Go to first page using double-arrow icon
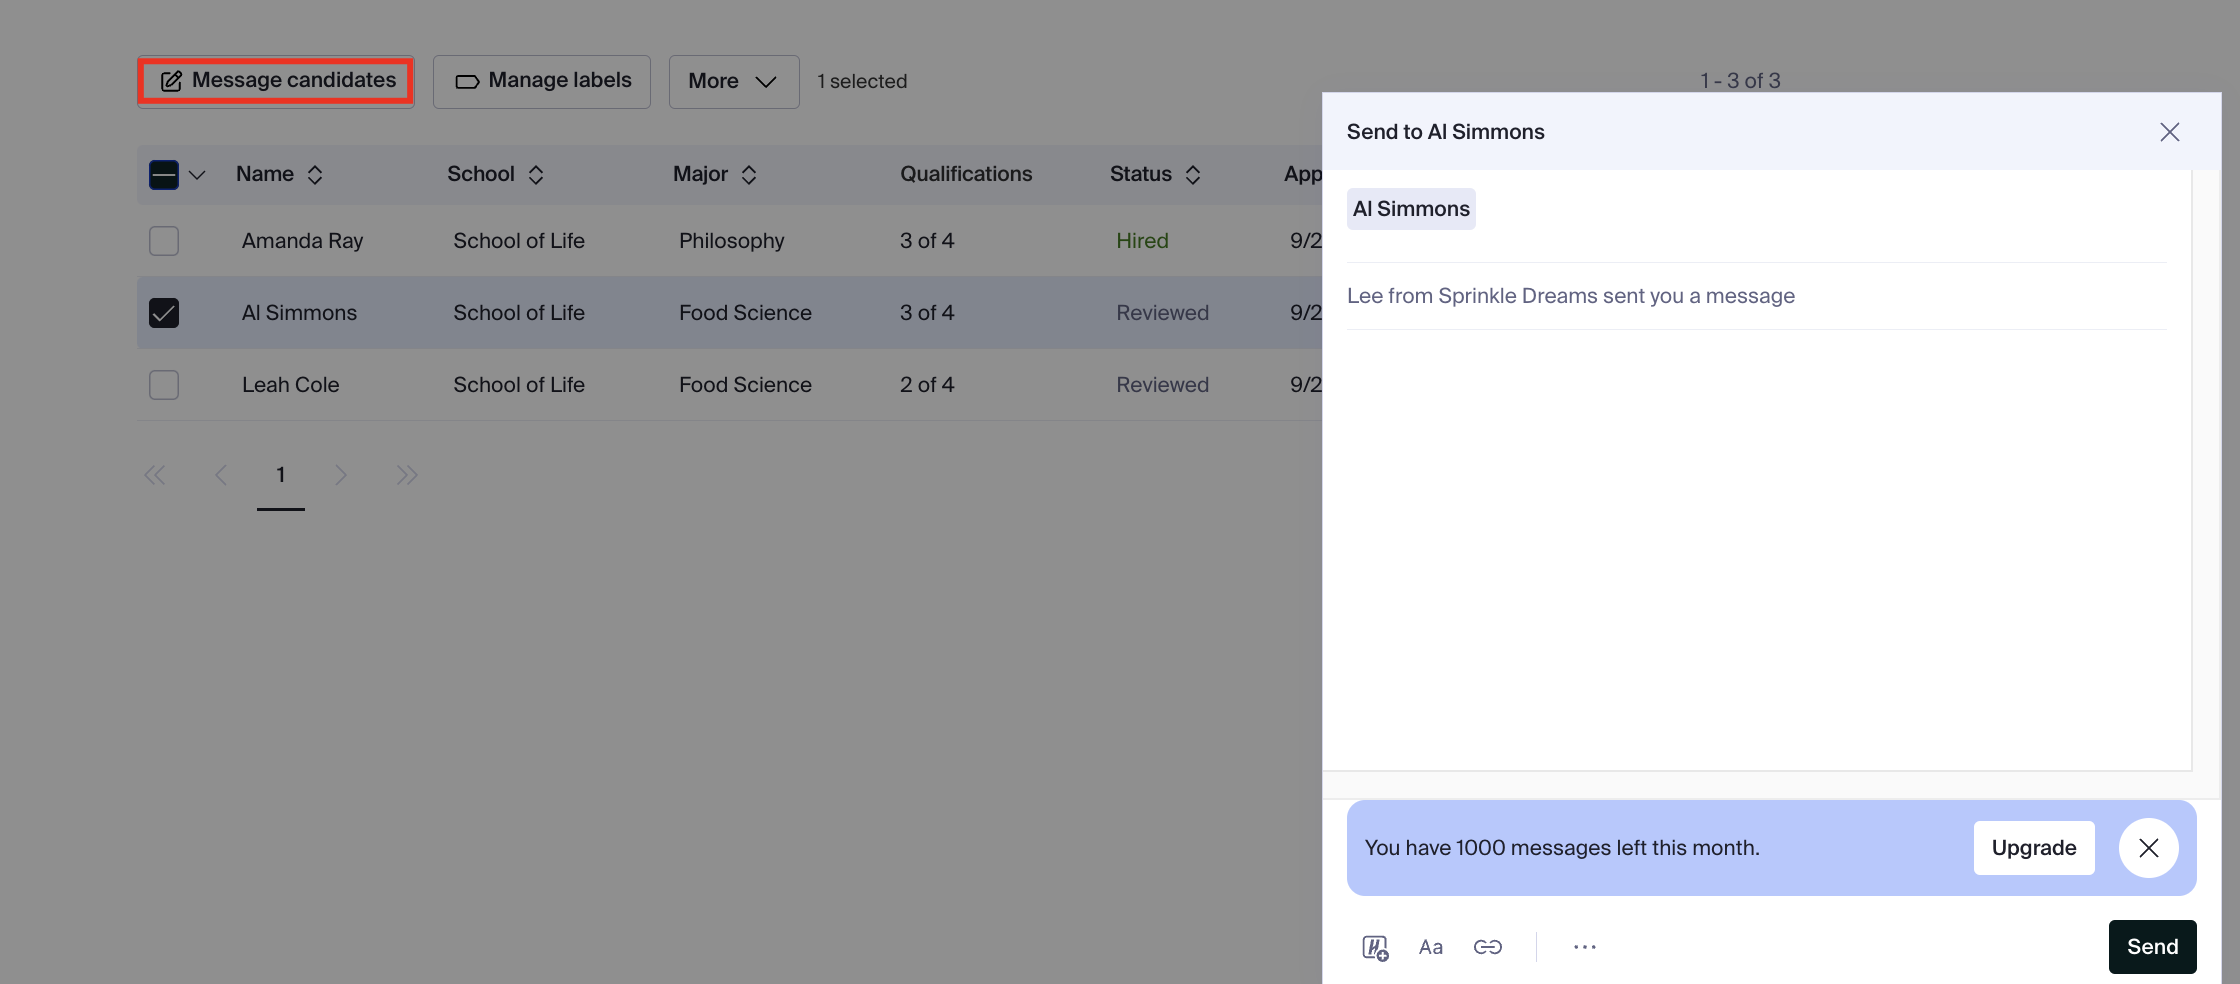 click(155, 475)
